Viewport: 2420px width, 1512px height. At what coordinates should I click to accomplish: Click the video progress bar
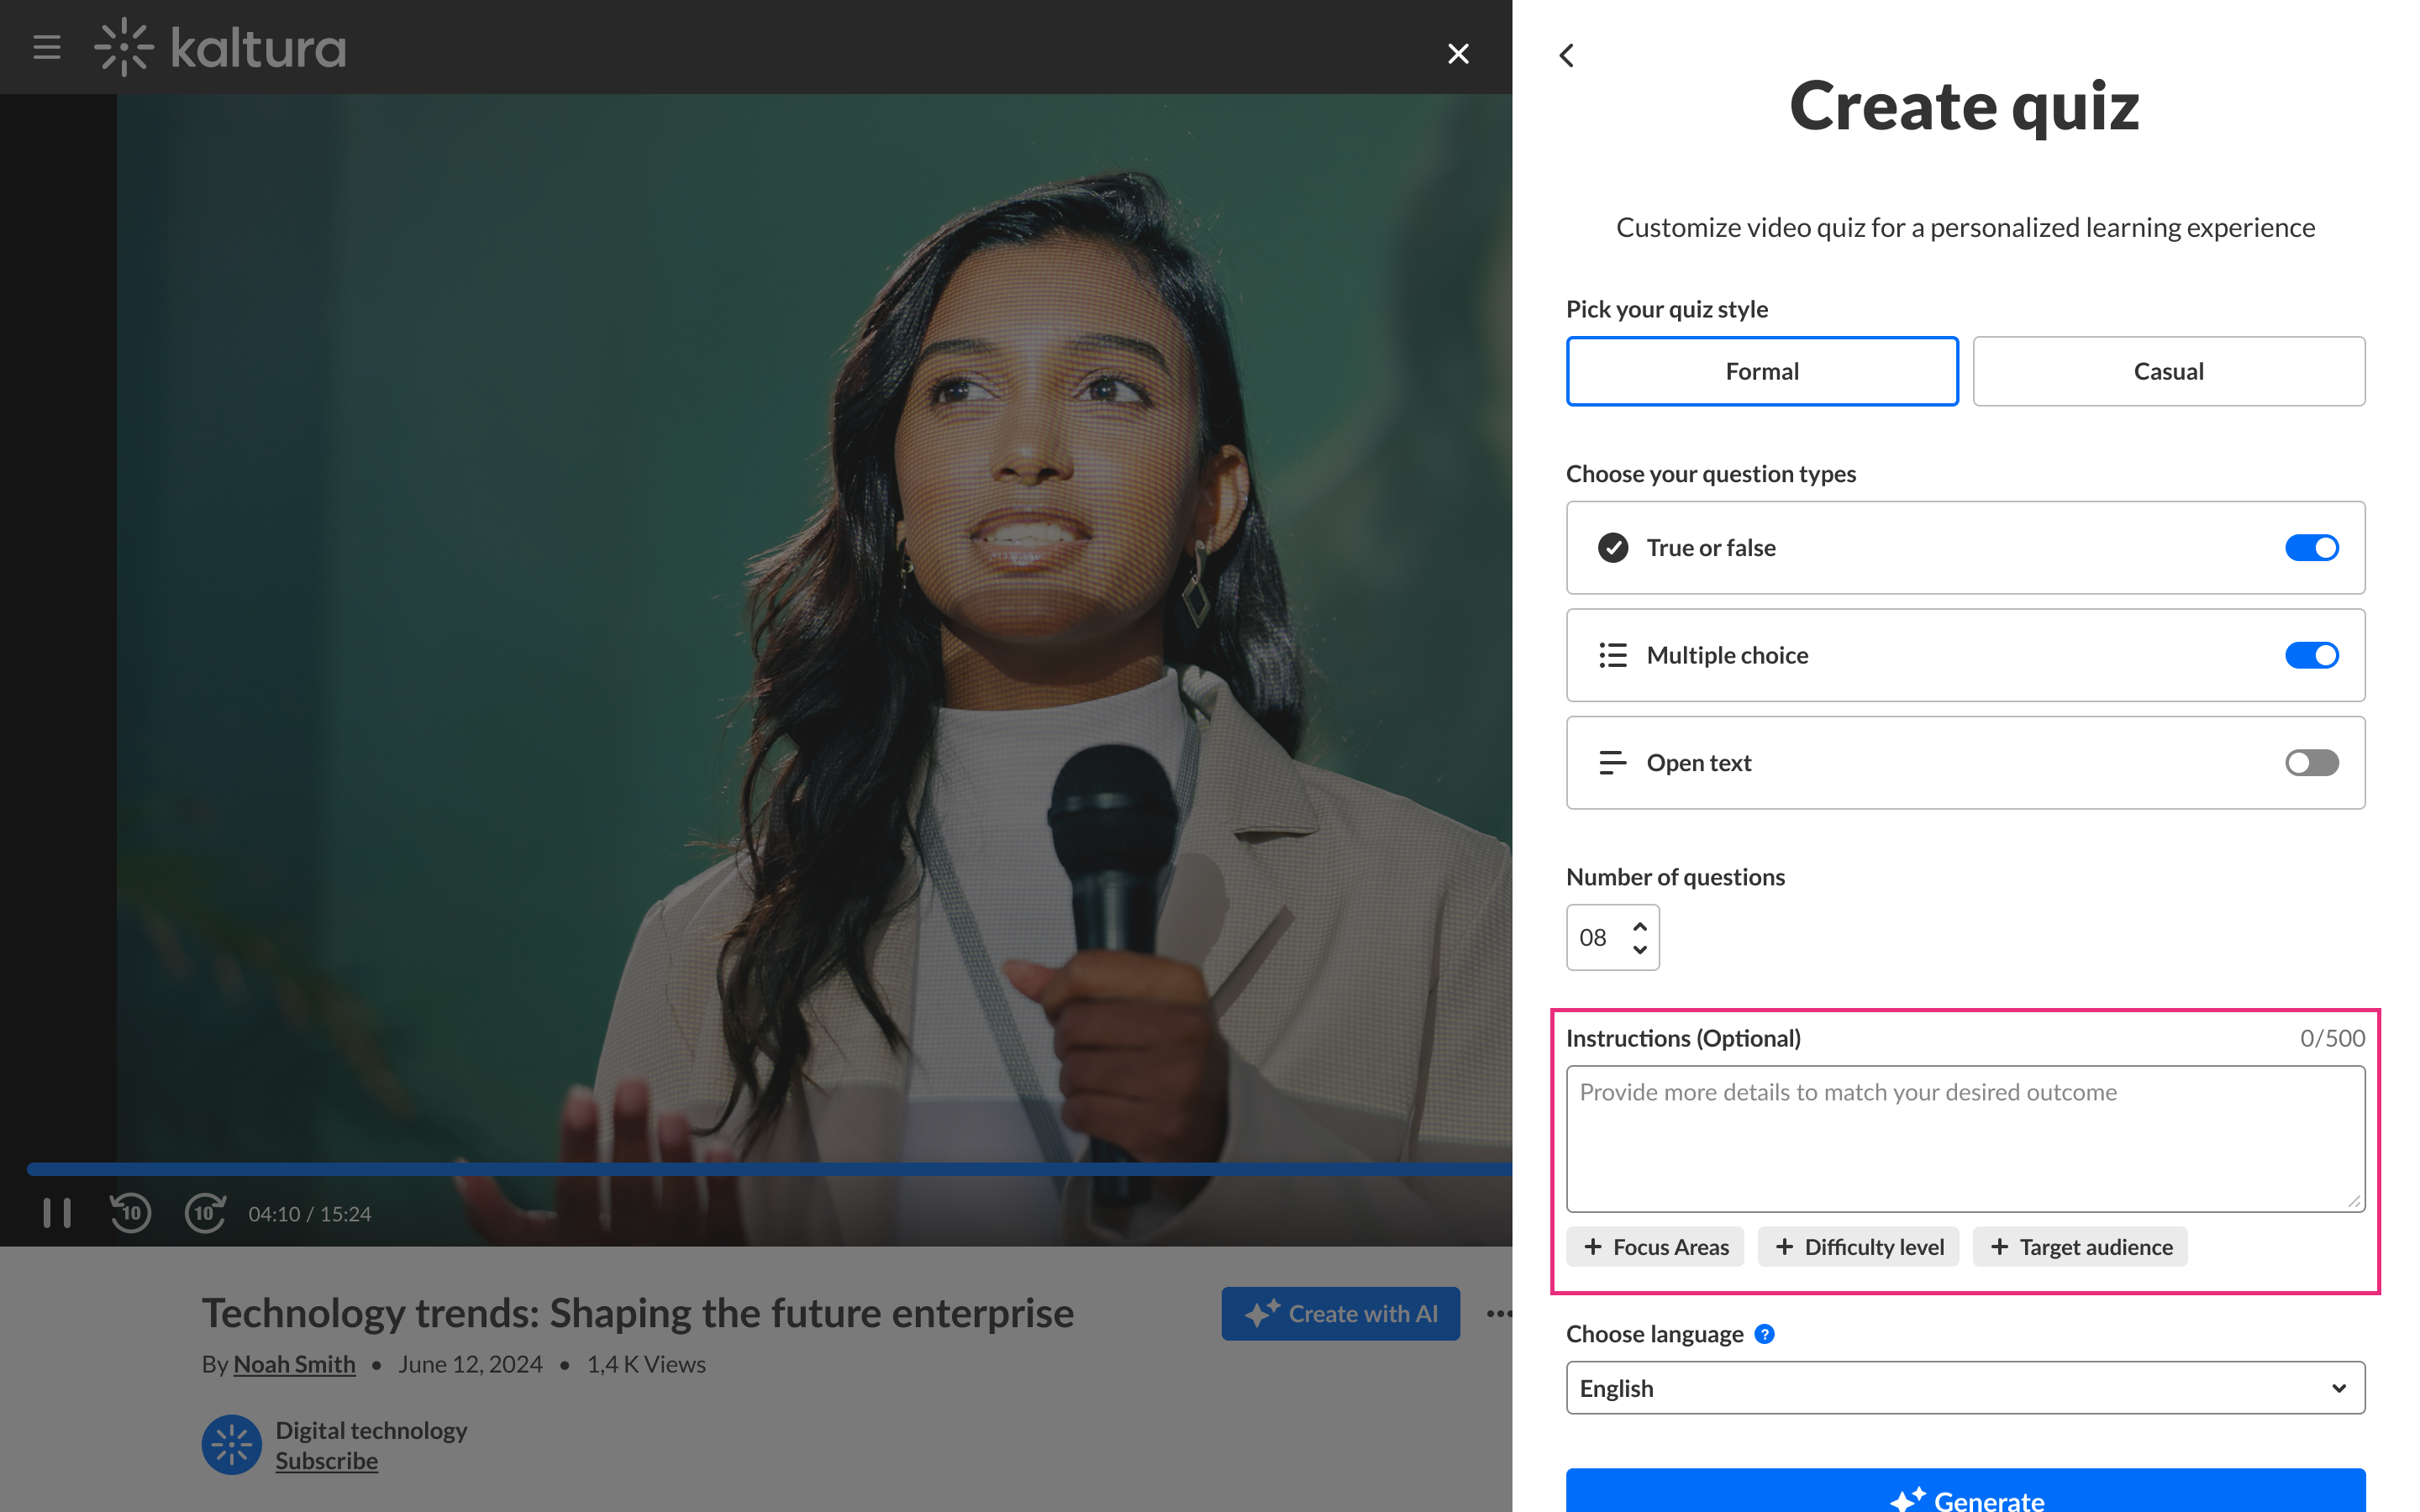click(760, 1168)
